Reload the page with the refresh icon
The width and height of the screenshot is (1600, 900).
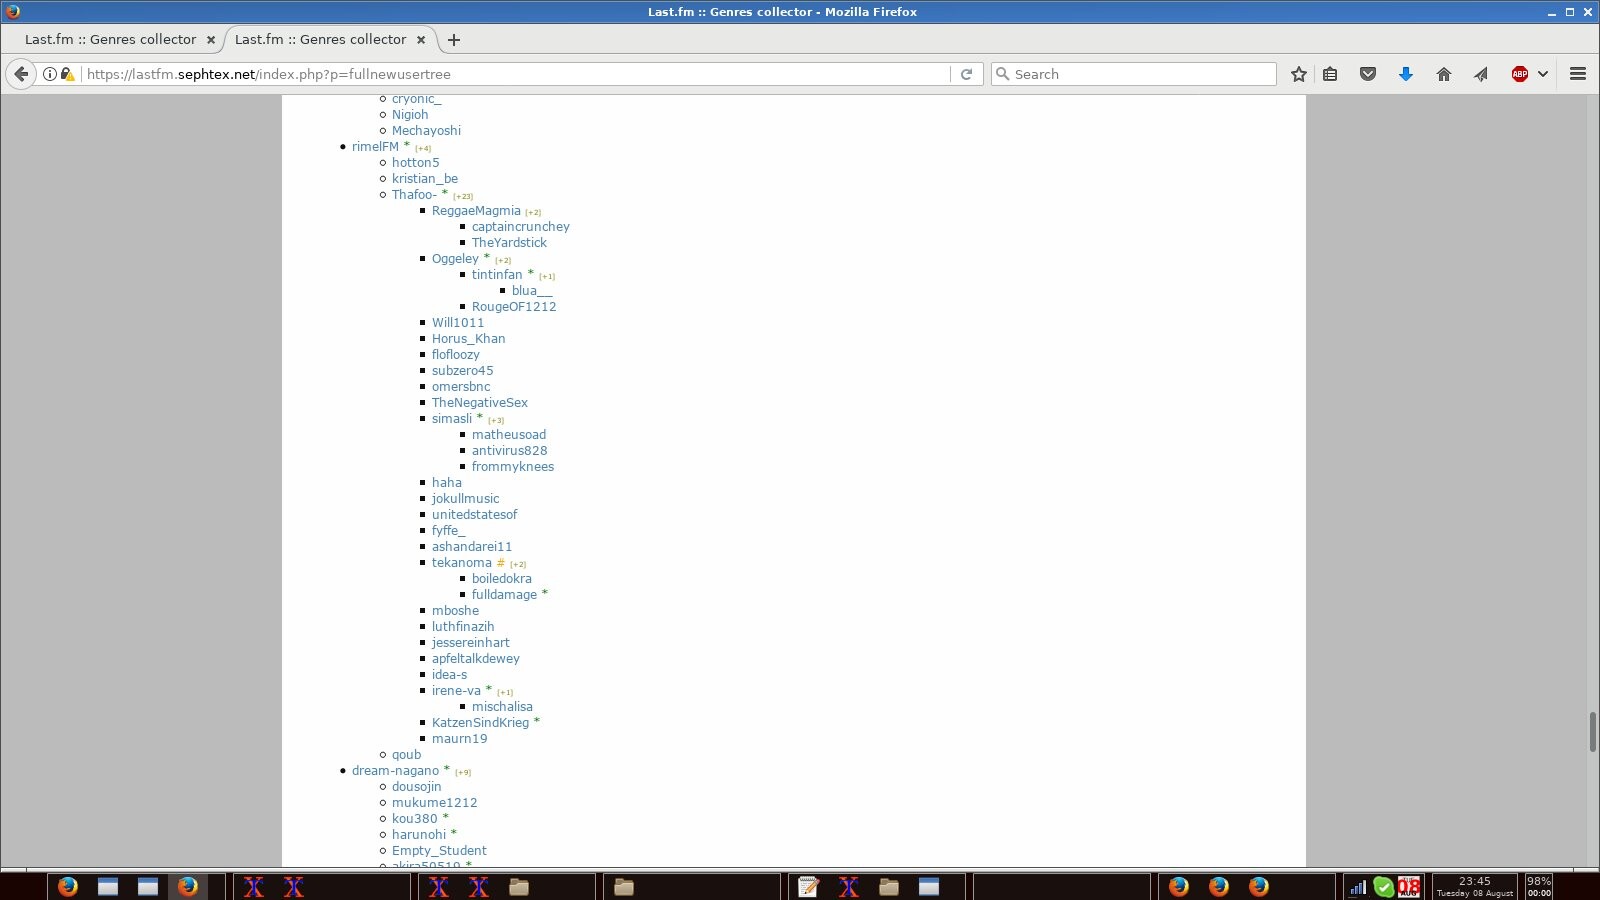(966, 74)
